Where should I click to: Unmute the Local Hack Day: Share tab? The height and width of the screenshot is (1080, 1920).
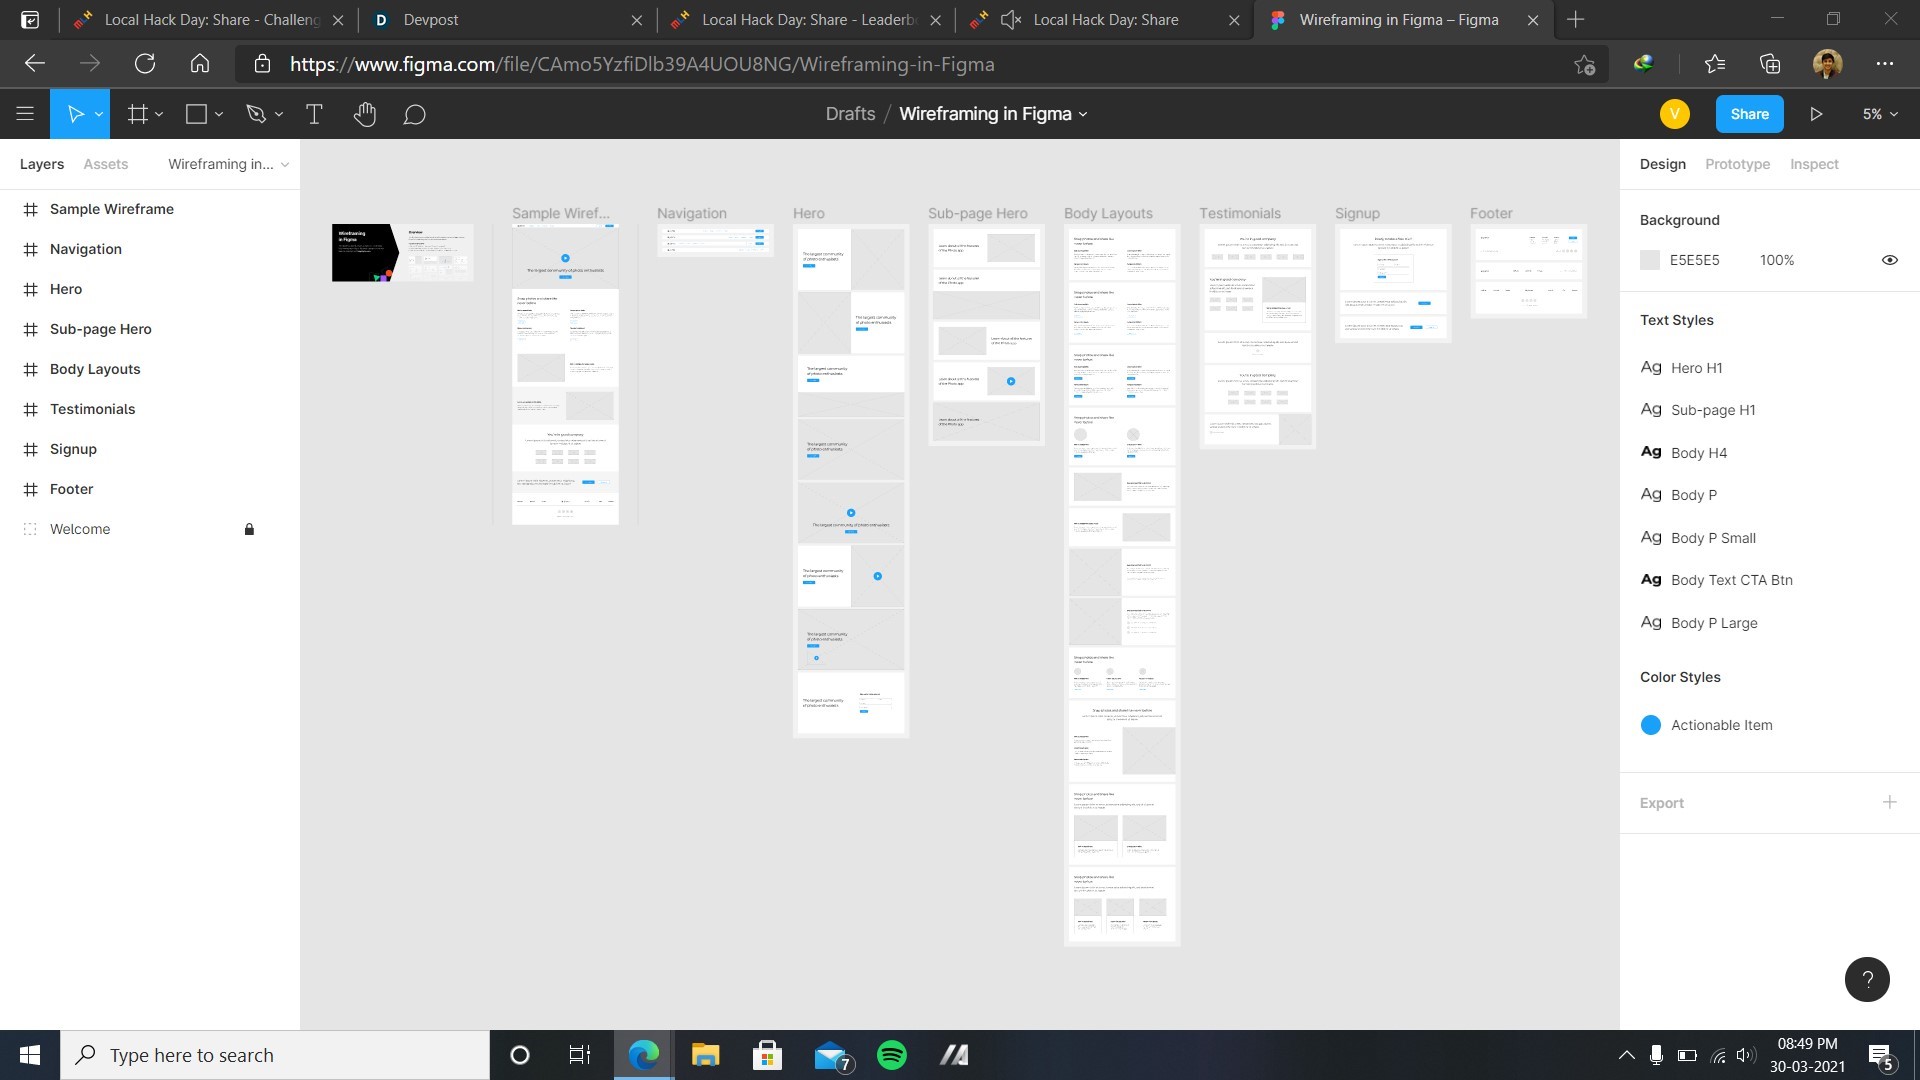1011,20
